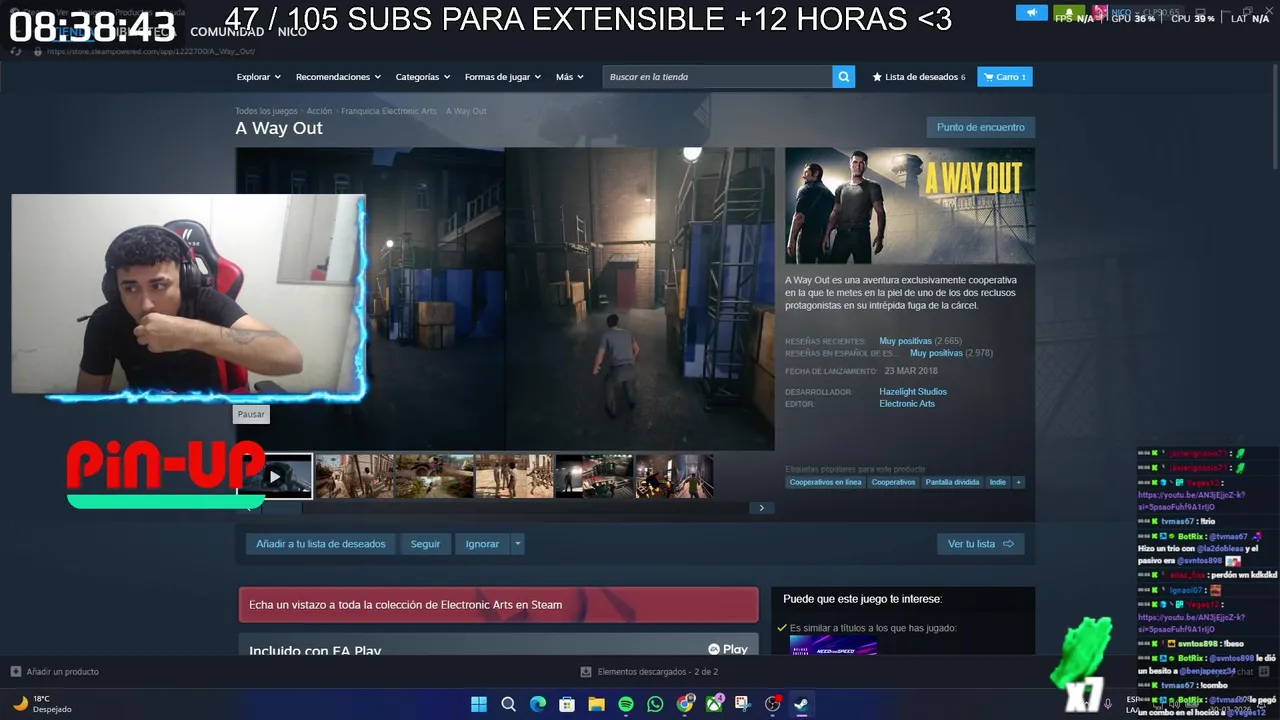Open Hazelight Studios developer link
This screenshot has height=720, width=1280.
click(913, 392)
